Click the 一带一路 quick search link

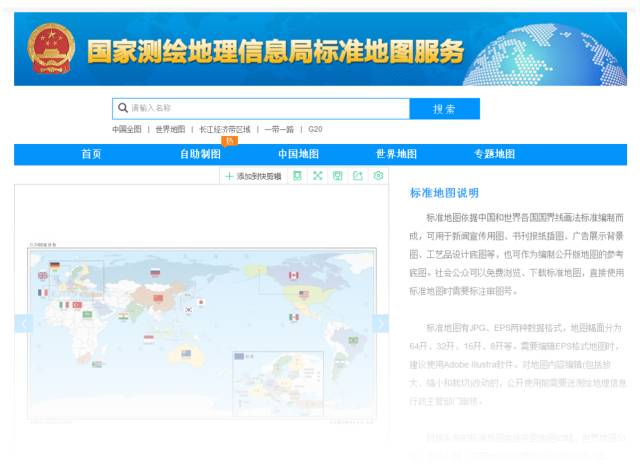pos(279,129)
